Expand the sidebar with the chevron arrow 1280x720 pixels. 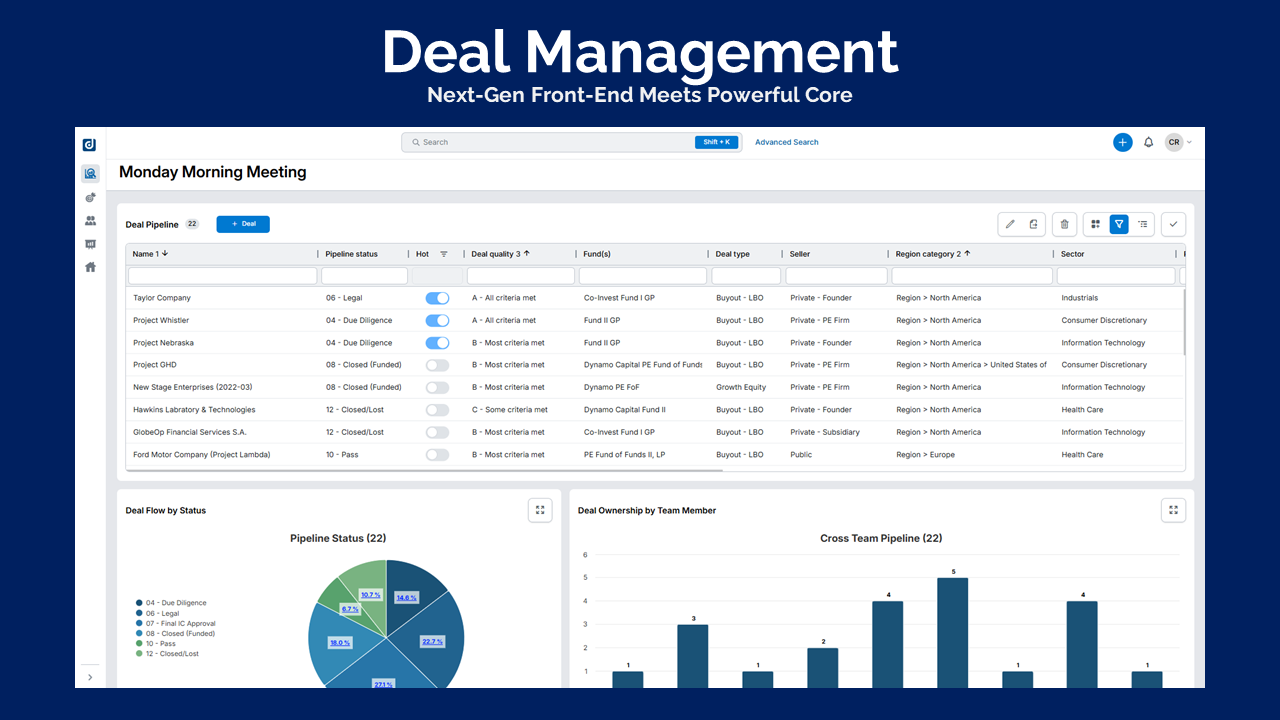click(90, 677)
